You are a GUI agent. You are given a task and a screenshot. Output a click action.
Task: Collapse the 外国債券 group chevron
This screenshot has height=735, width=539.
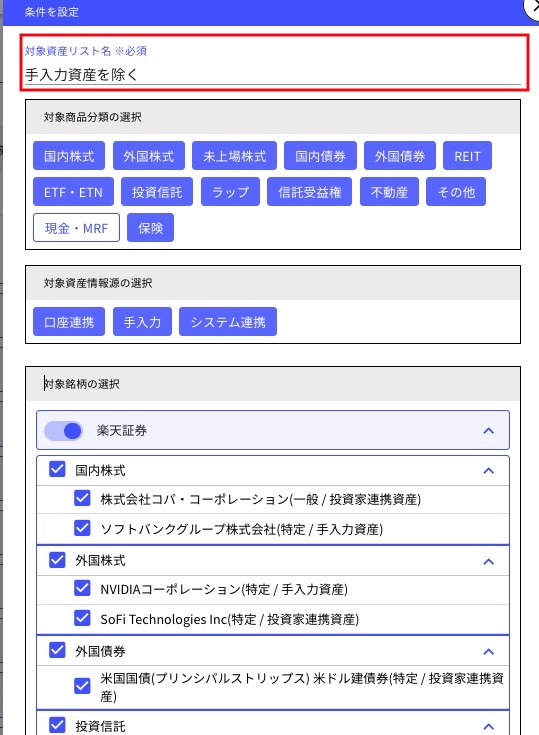click(x=489, y=652)
